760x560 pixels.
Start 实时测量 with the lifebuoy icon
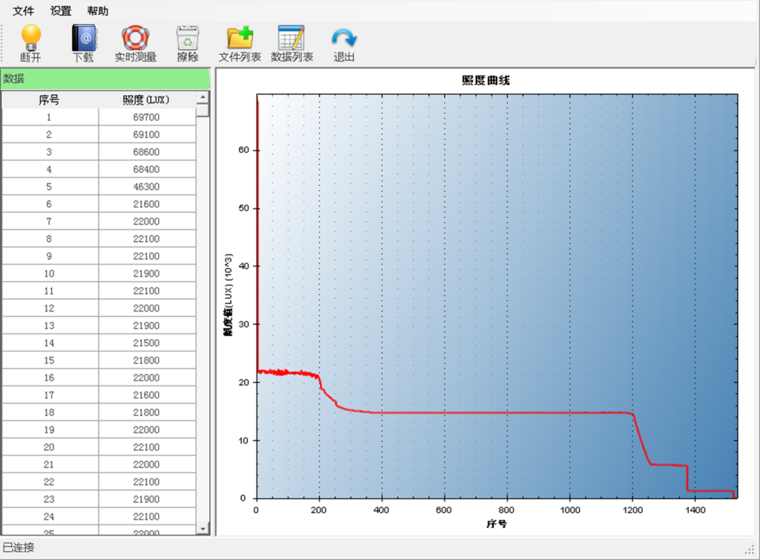pyautogui.click(x=135, y=38)
